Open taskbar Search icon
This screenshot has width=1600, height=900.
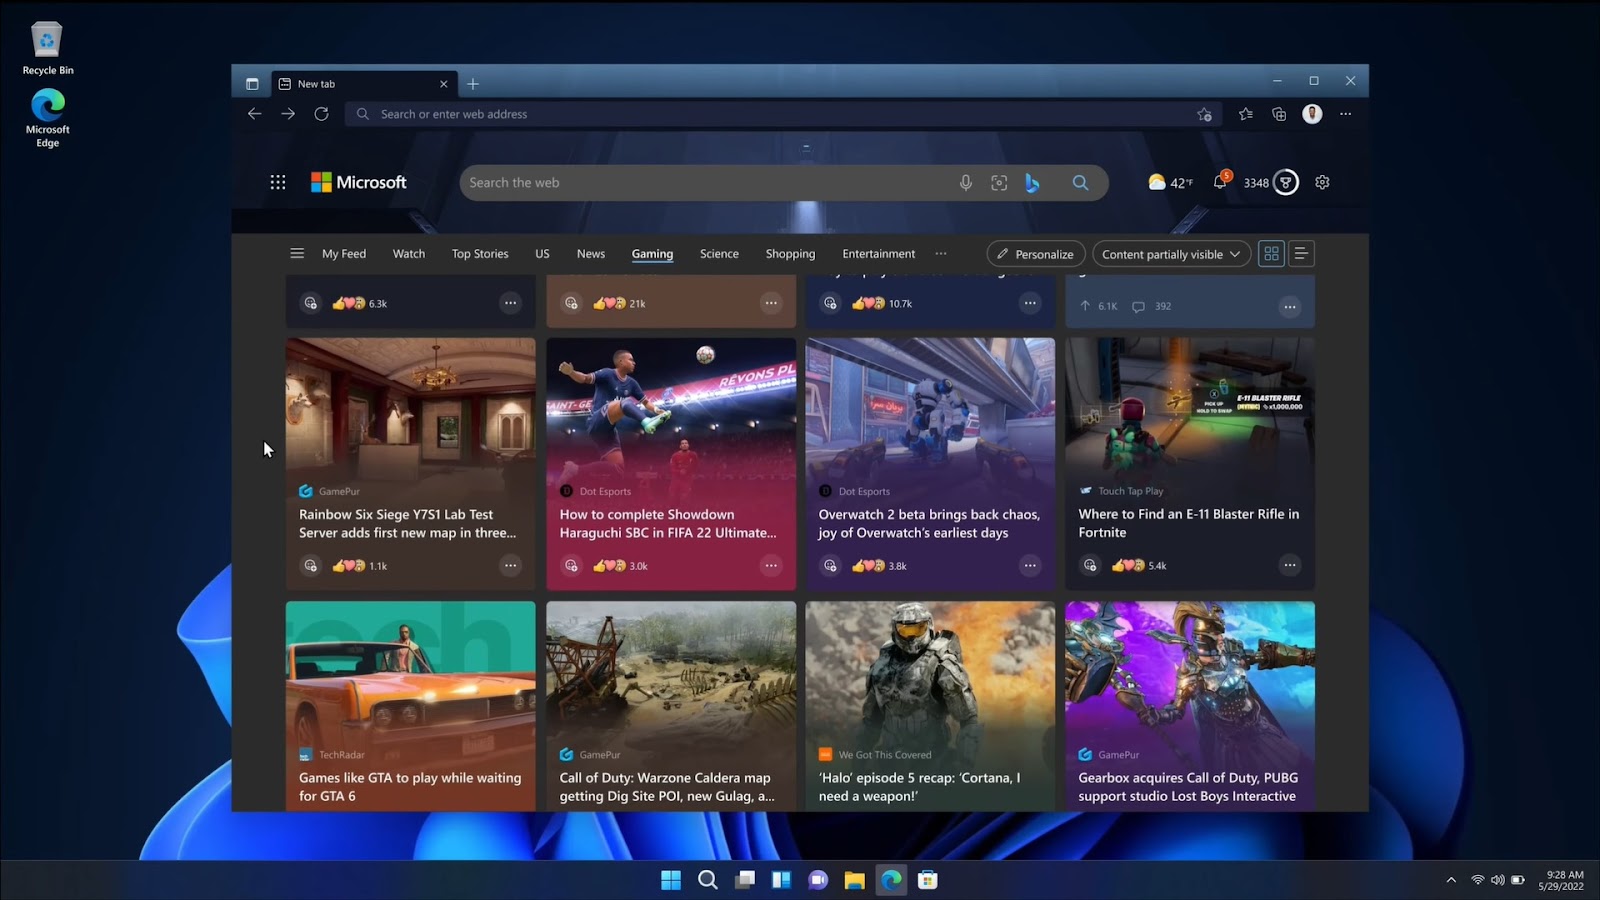click(x=708, y=880)
